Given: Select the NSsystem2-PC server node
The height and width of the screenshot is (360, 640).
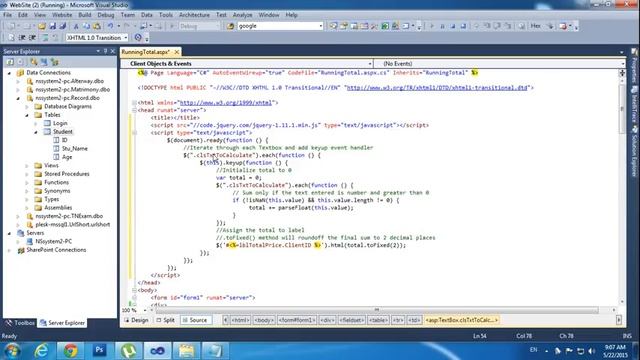Looking at the screenshot, I should pos(53,242).
